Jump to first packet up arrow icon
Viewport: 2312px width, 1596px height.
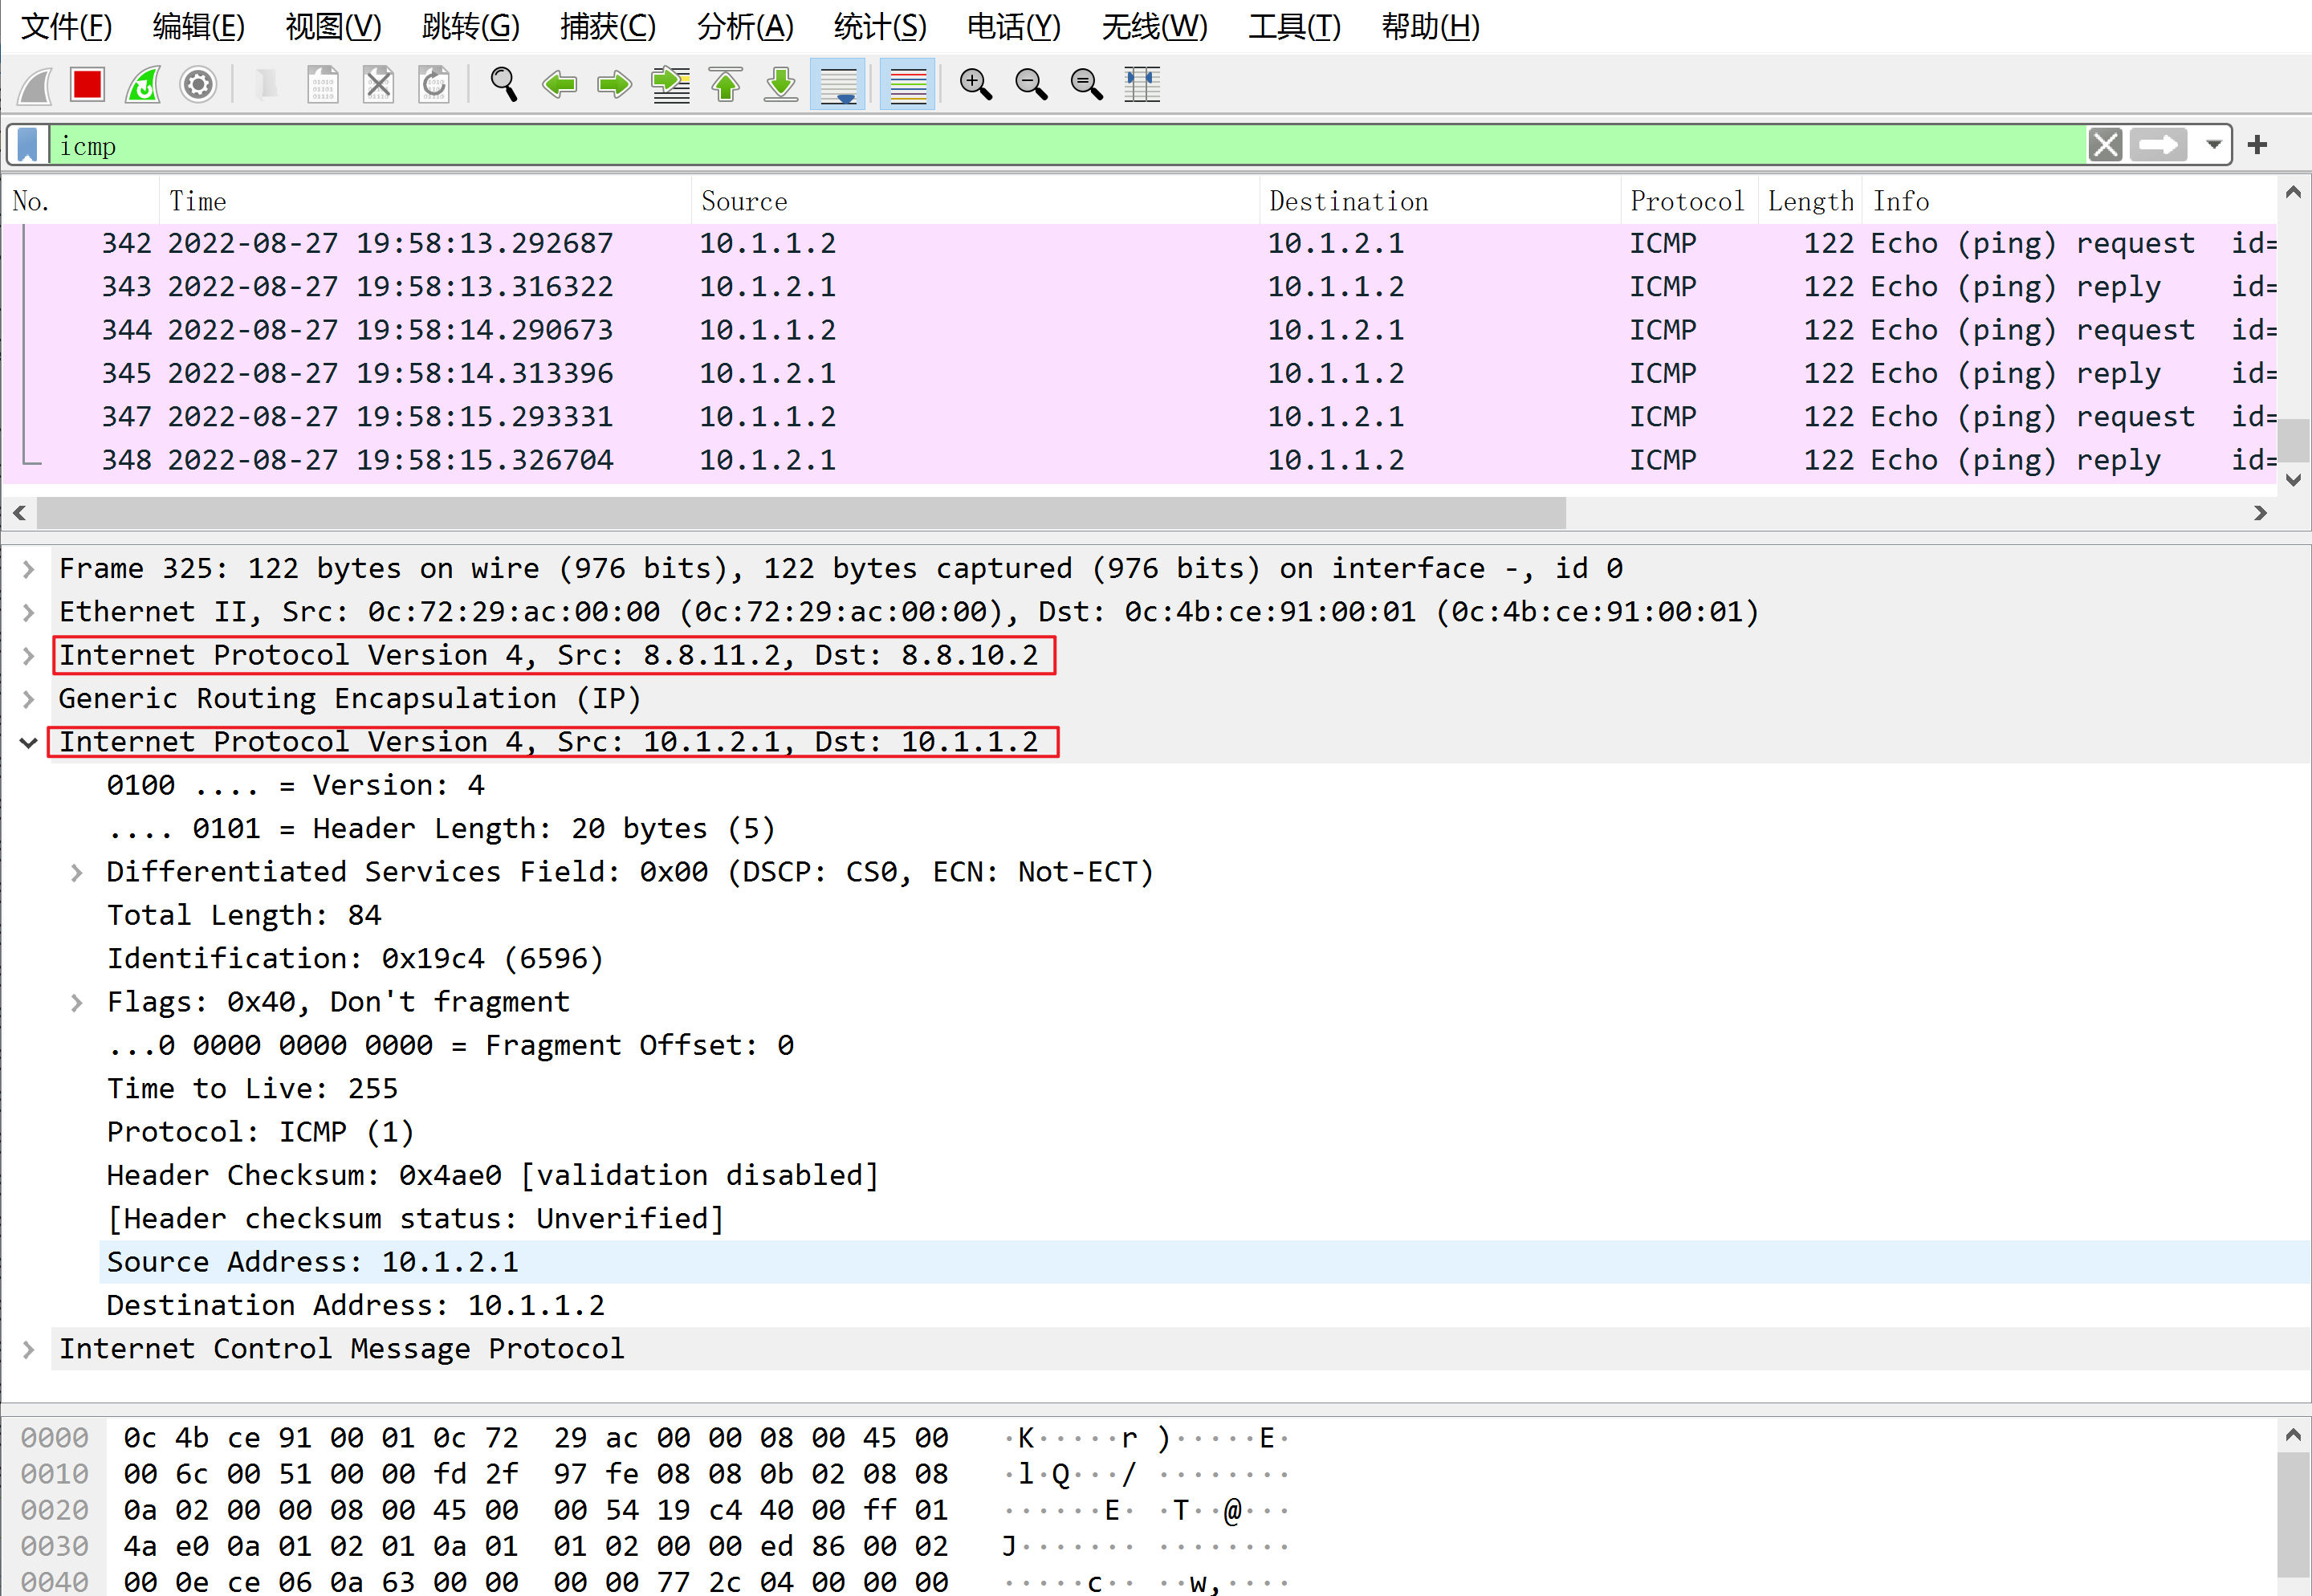(x=726, y=85)
